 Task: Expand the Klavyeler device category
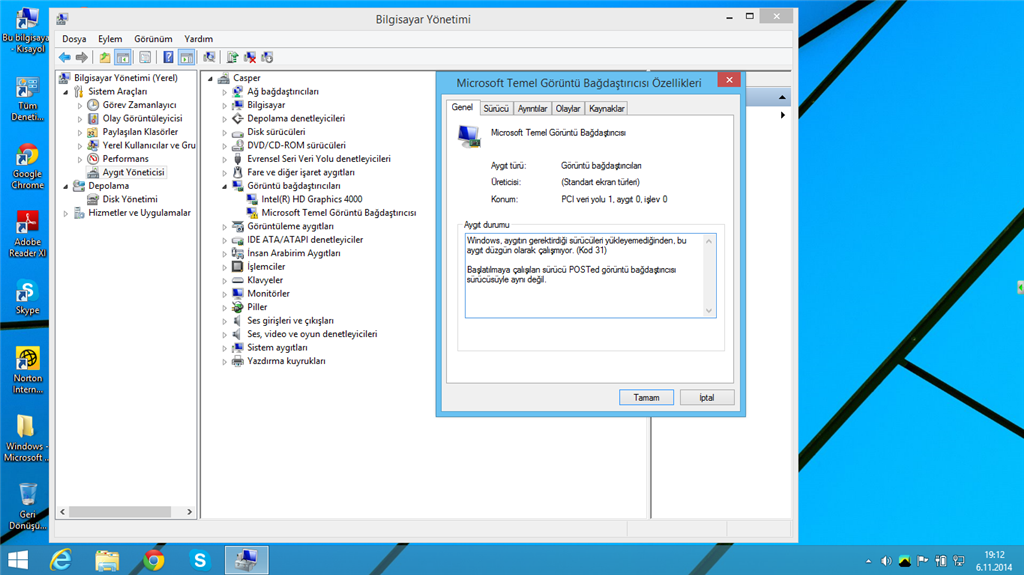[x=225, y=281]
